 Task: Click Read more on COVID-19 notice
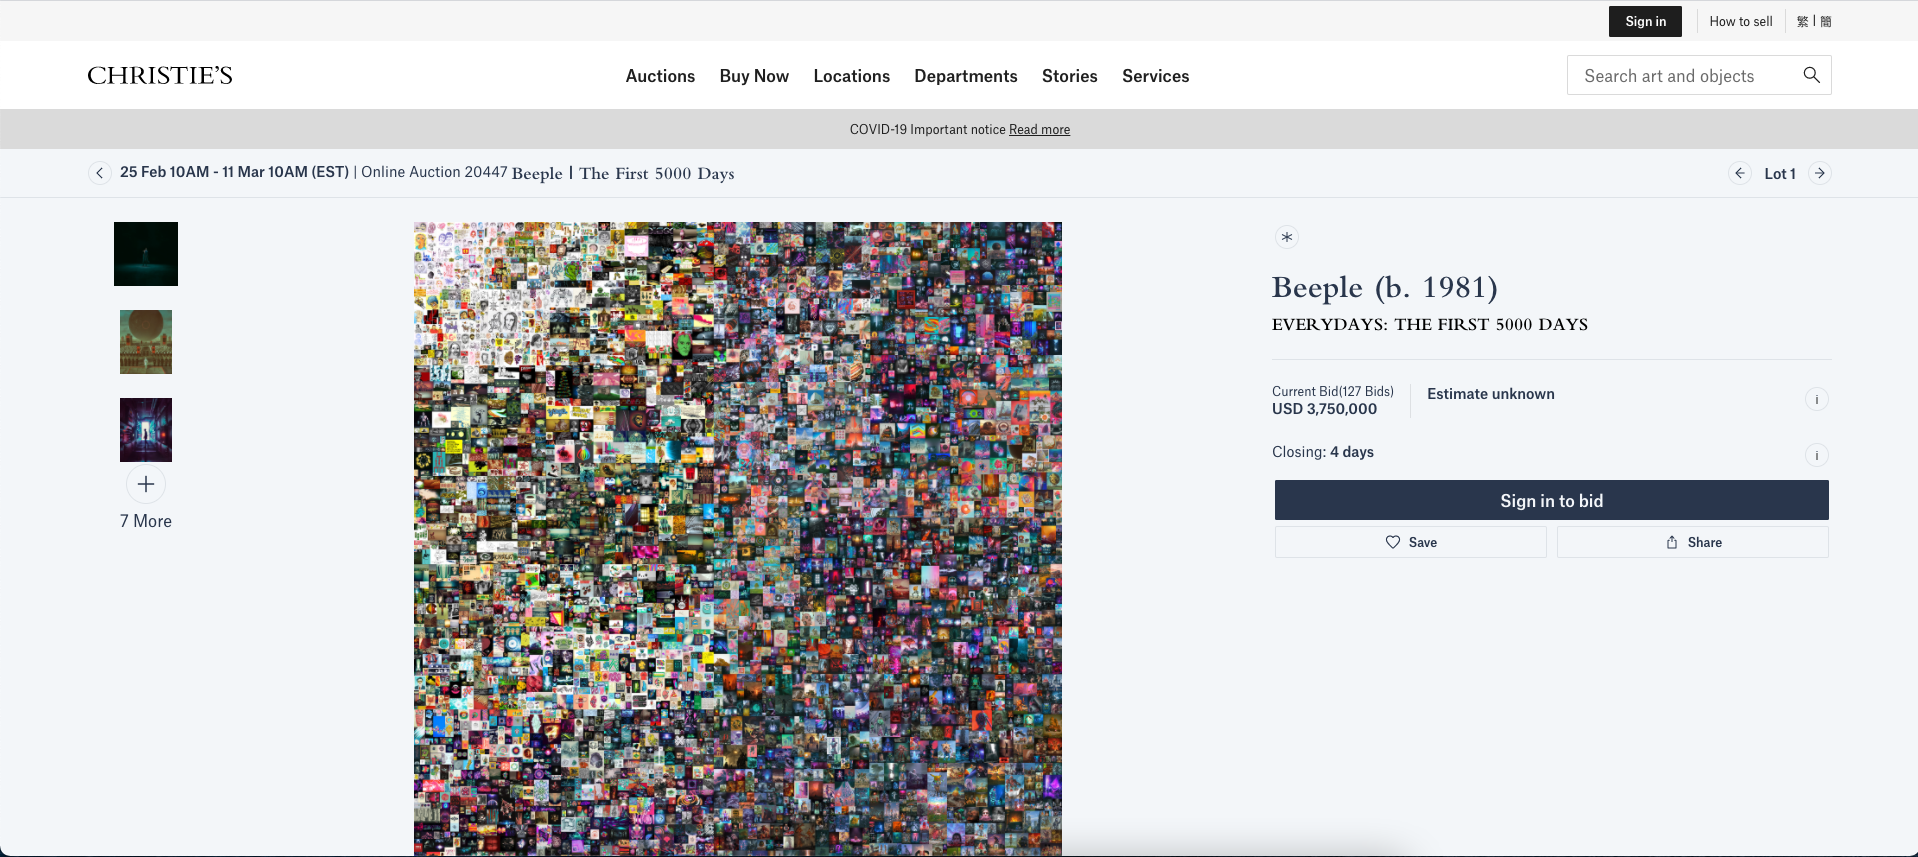click(1039, 129)
